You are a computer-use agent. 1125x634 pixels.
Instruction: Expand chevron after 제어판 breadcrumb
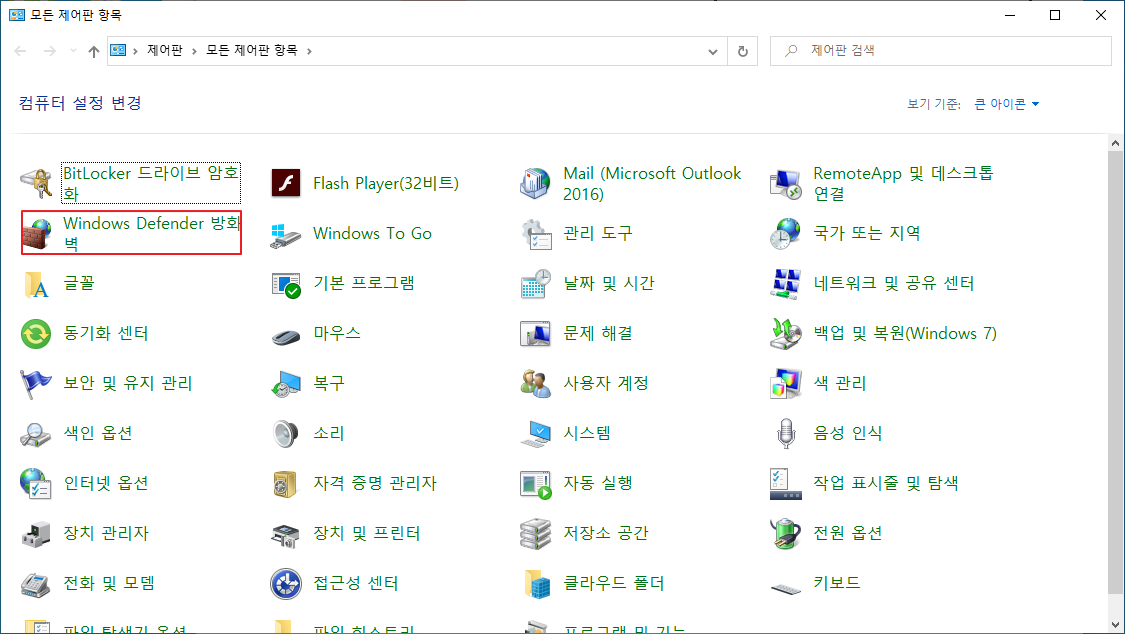tap(194, 51)
